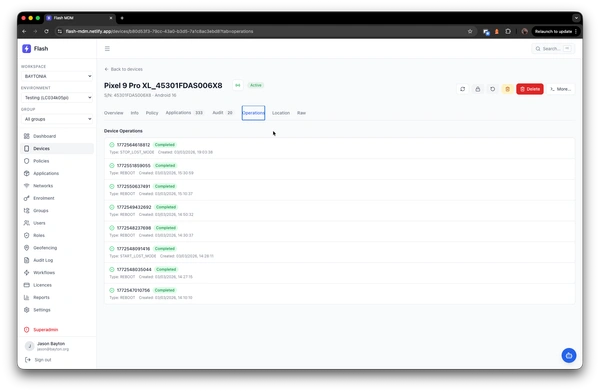This screenshot has width=600, height=392.
Task: Open the Applications cube icon in the sidebar
Action: click(26, 173)
